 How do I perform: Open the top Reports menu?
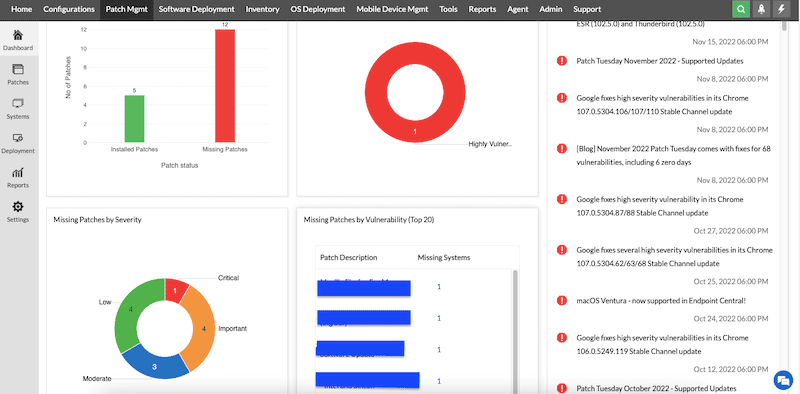(482, 9)
